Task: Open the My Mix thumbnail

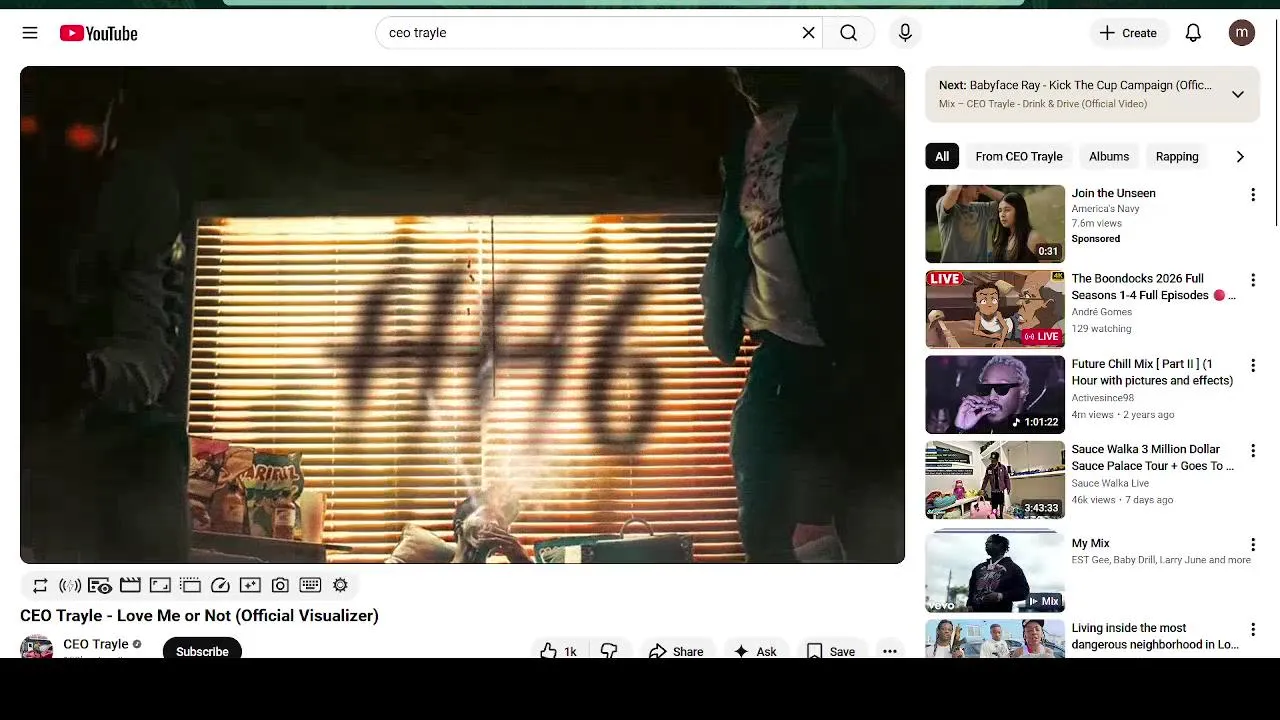Action: [x=995, y=571]
